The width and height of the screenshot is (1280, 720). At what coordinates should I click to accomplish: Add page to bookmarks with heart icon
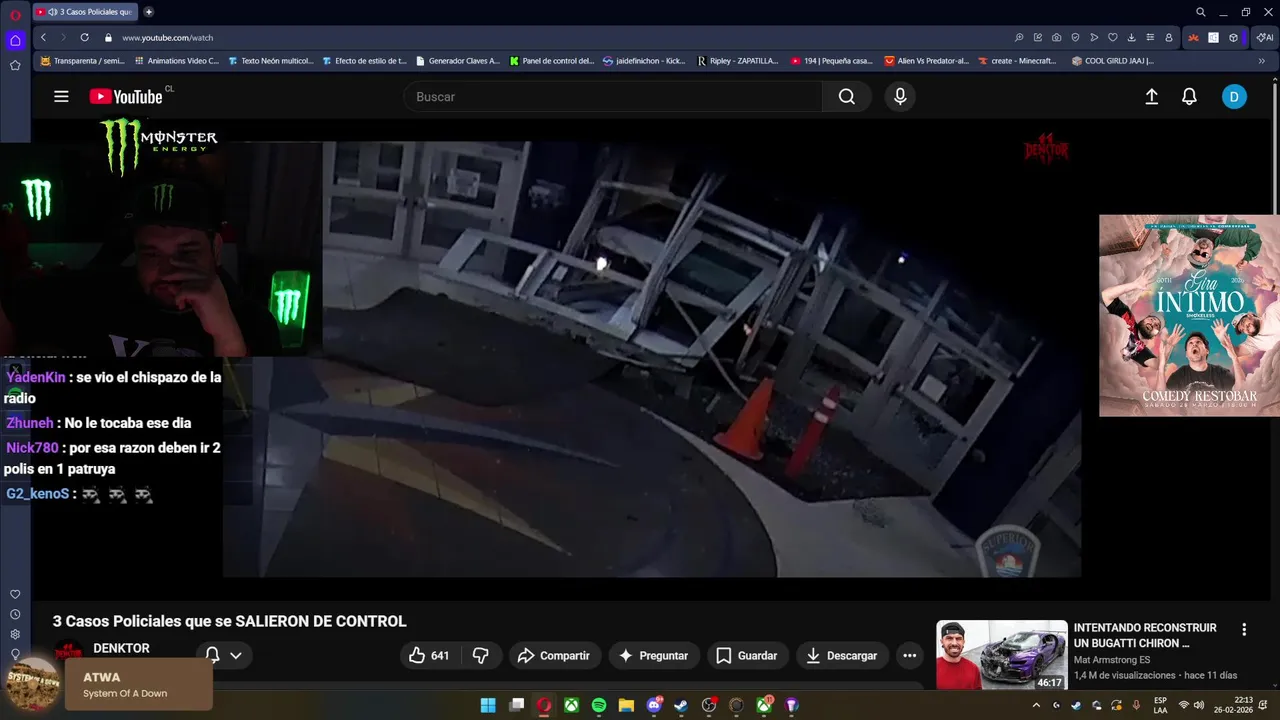[x=1112, y=37]
